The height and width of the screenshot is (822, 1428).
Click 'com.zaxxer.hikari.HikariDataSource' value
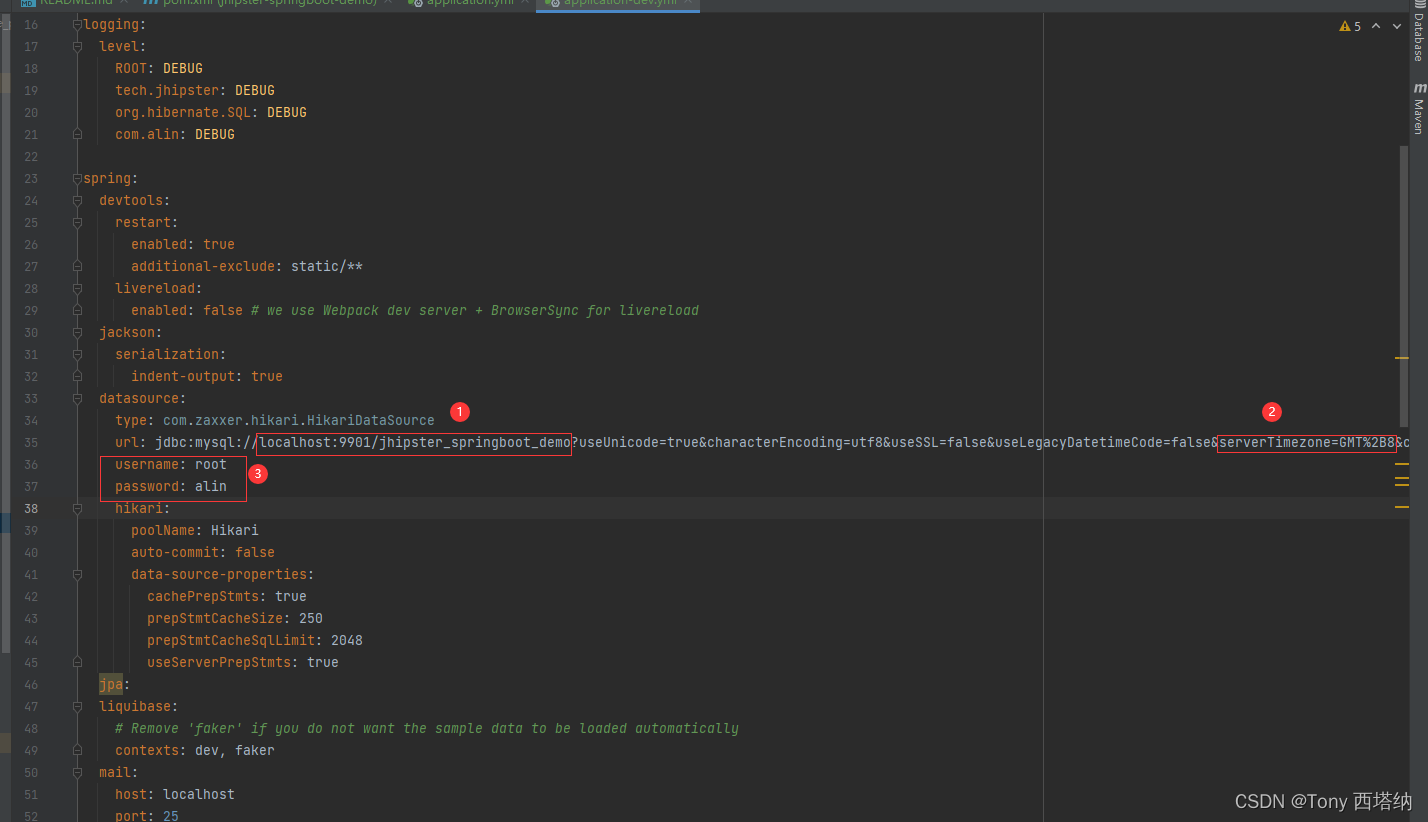click(299, 421)
